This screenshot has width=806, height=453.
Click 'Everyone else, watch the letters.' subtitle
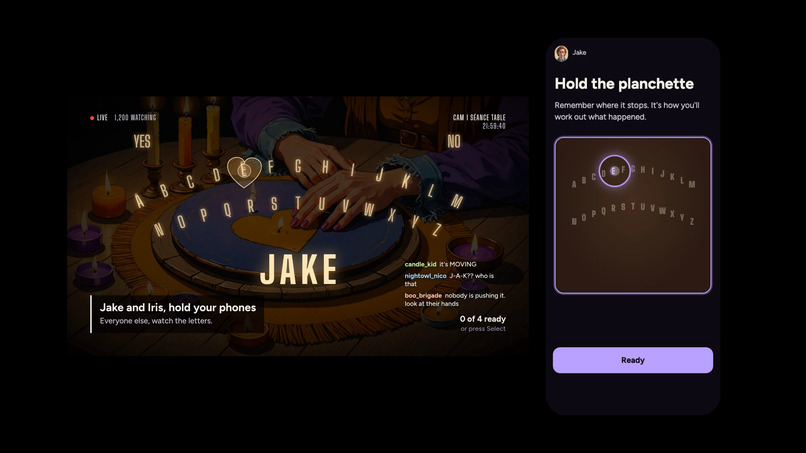tap(156, 321)
